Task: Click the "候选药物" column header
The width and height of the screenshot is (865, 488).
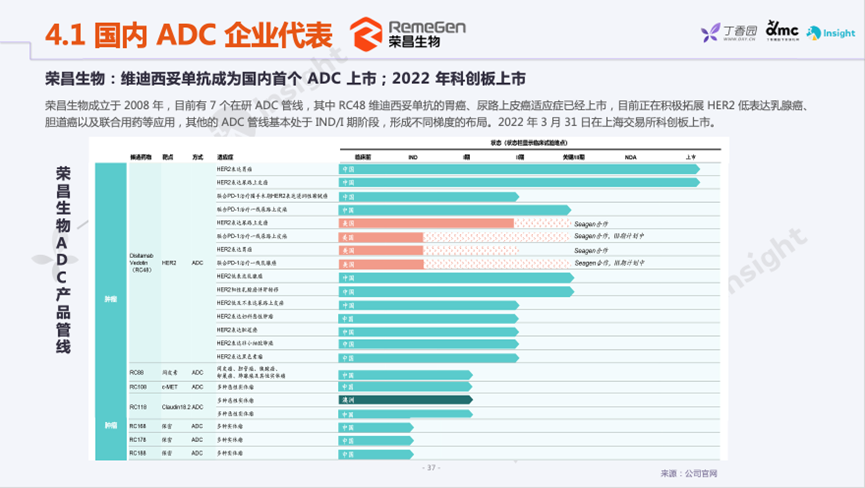Action: (x=141, y=157)
